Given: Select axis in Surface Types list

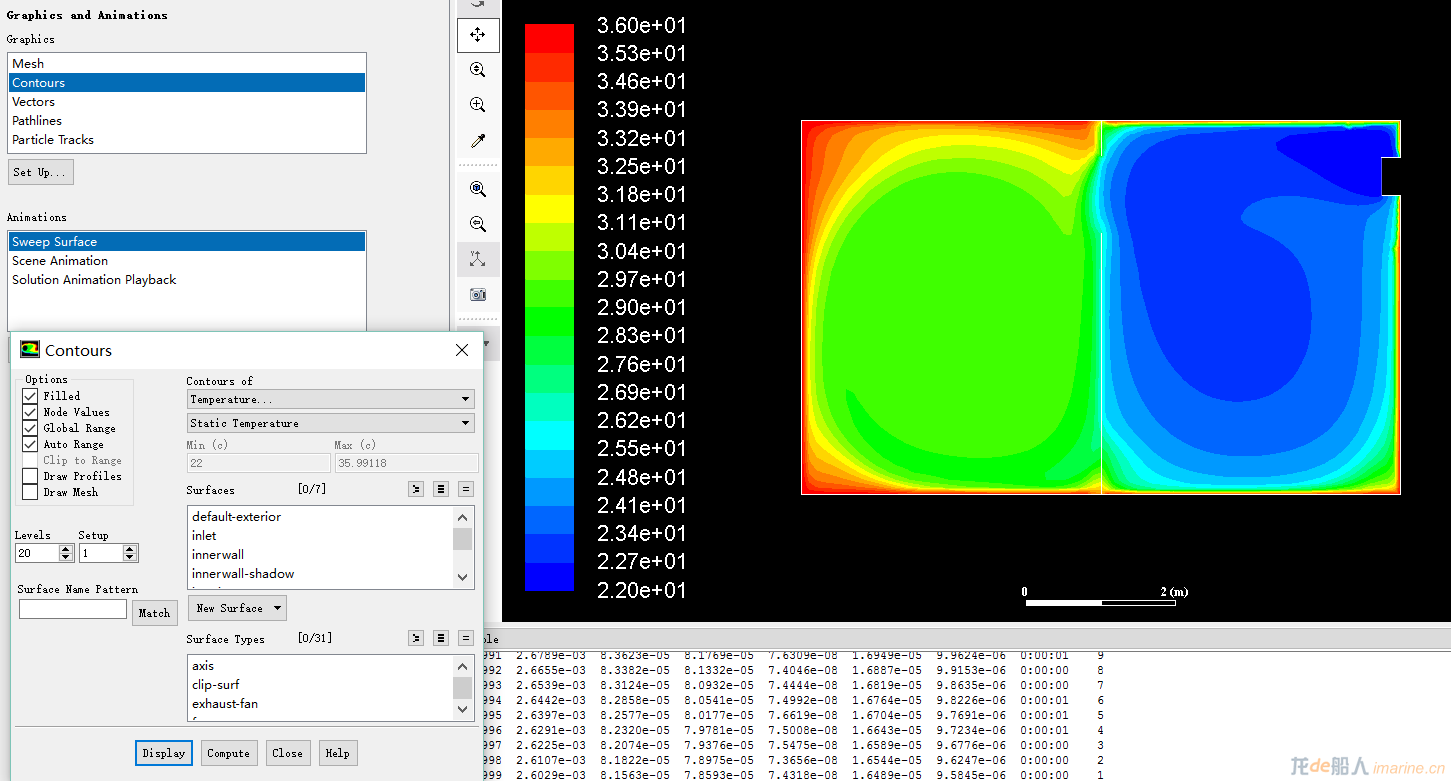Looking at the screenshot, I should (320, 666).
